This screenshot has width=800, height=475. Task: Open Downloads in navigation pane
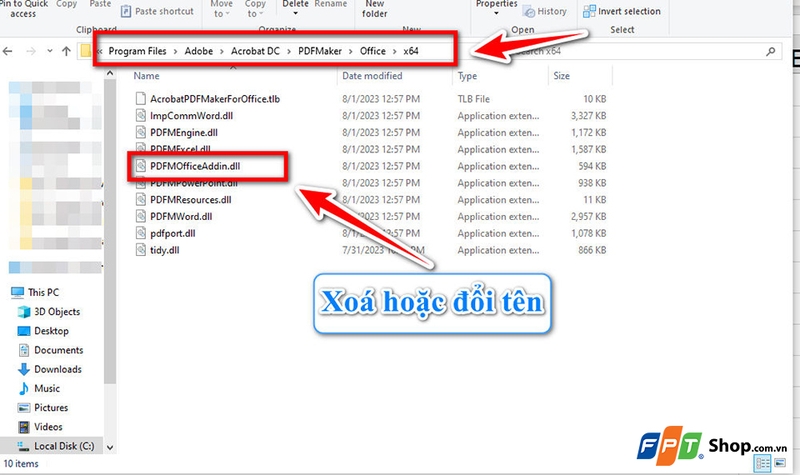(x=49, y=369)
